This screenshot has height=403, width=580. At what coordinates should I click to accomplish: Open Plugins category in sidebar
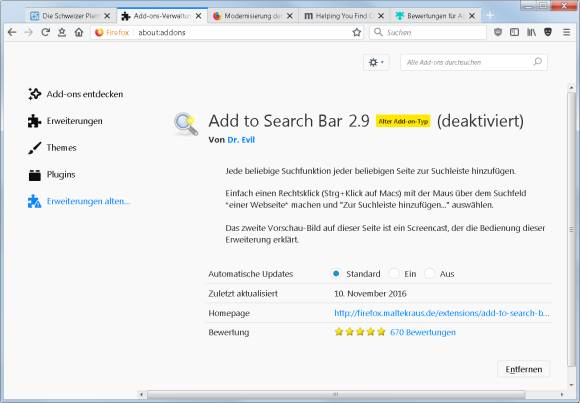click(x=52, y=174)
